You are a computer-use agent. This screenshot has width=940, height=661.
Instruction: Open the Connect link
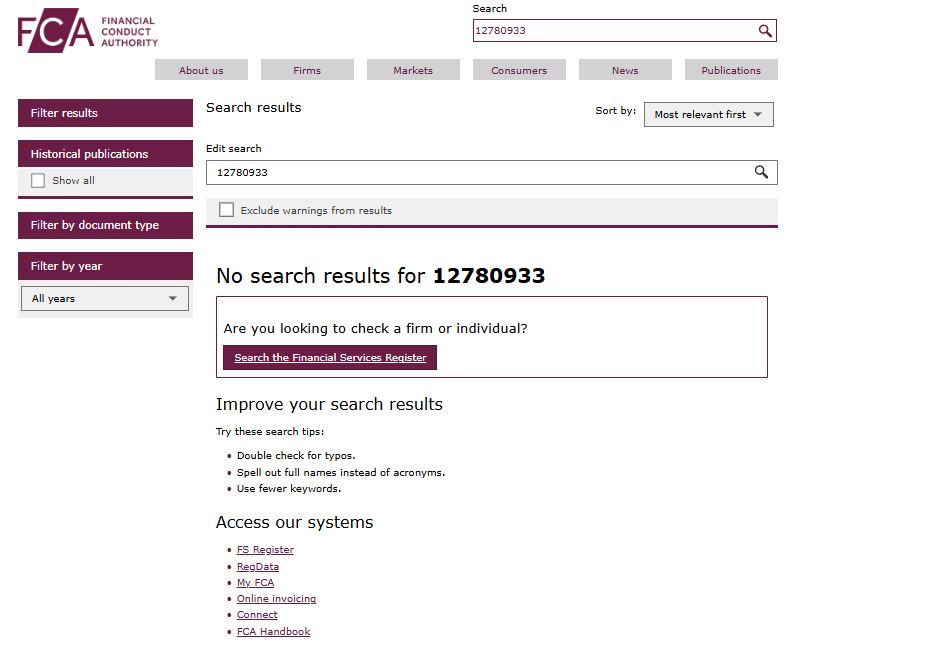(257, 615)
